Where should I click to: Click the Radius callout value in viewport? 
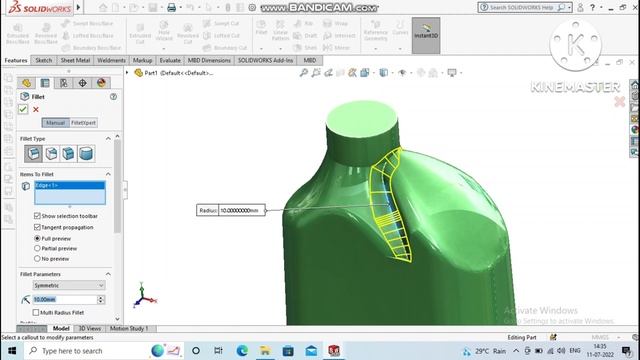241,210
